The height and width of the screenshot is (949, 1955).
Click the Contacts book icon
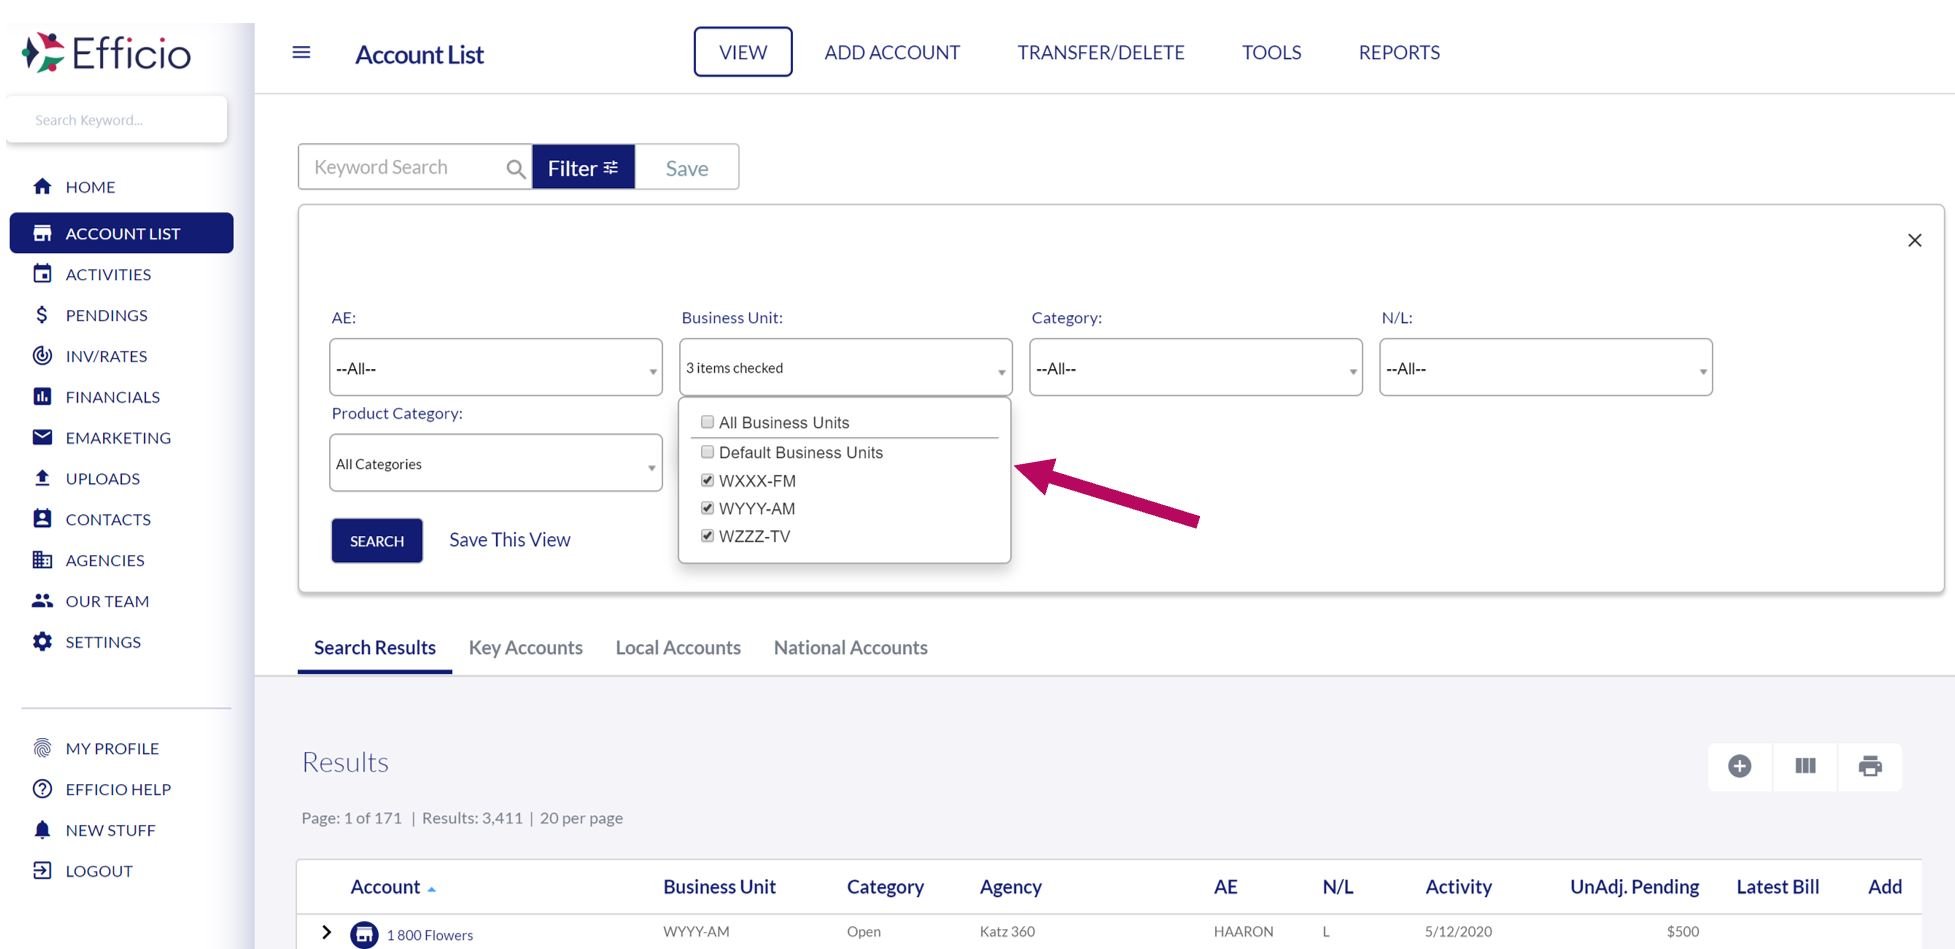coord(42,519)
